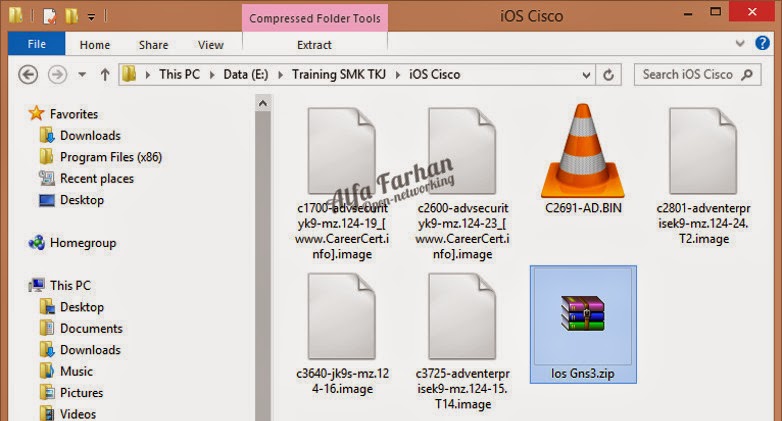
Task: Open address bar history dropdown
Action: click(586, 75)
